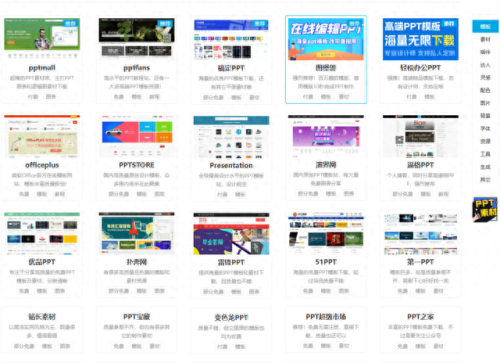Open the 变色龙PPT card title

(231, 317)
